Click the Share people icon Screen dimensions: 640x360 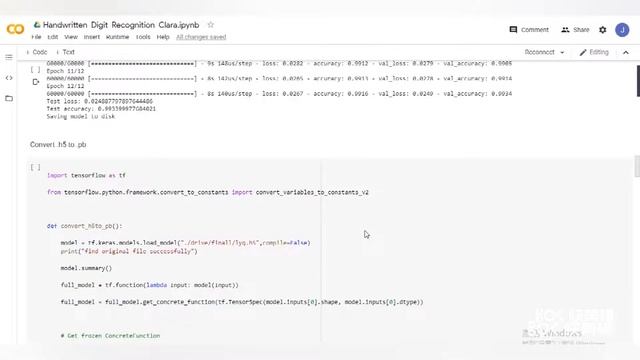pyautogui.click(x=565, y=29)
